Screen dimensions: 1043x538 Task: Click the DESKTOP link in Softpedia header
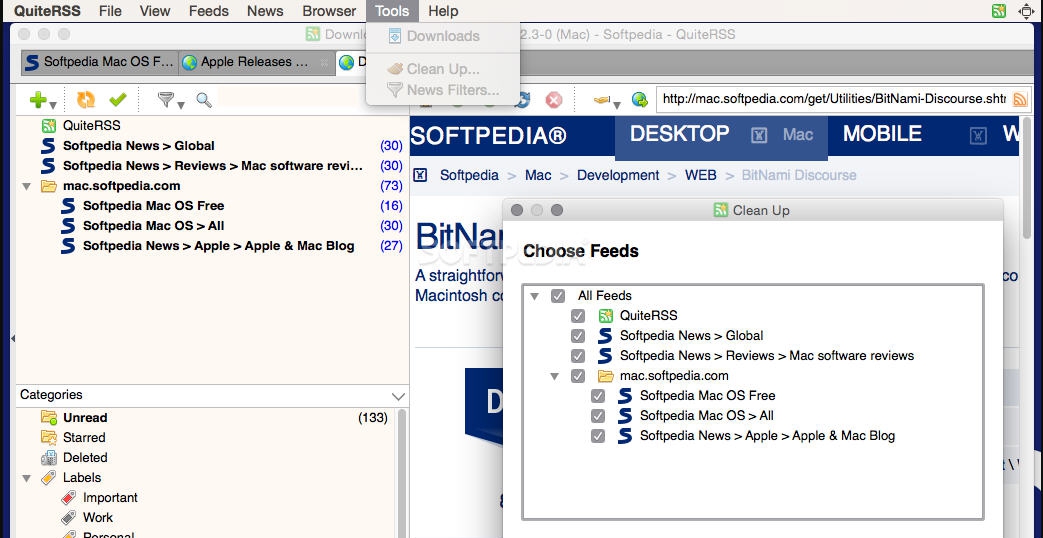tap(679, 134)
